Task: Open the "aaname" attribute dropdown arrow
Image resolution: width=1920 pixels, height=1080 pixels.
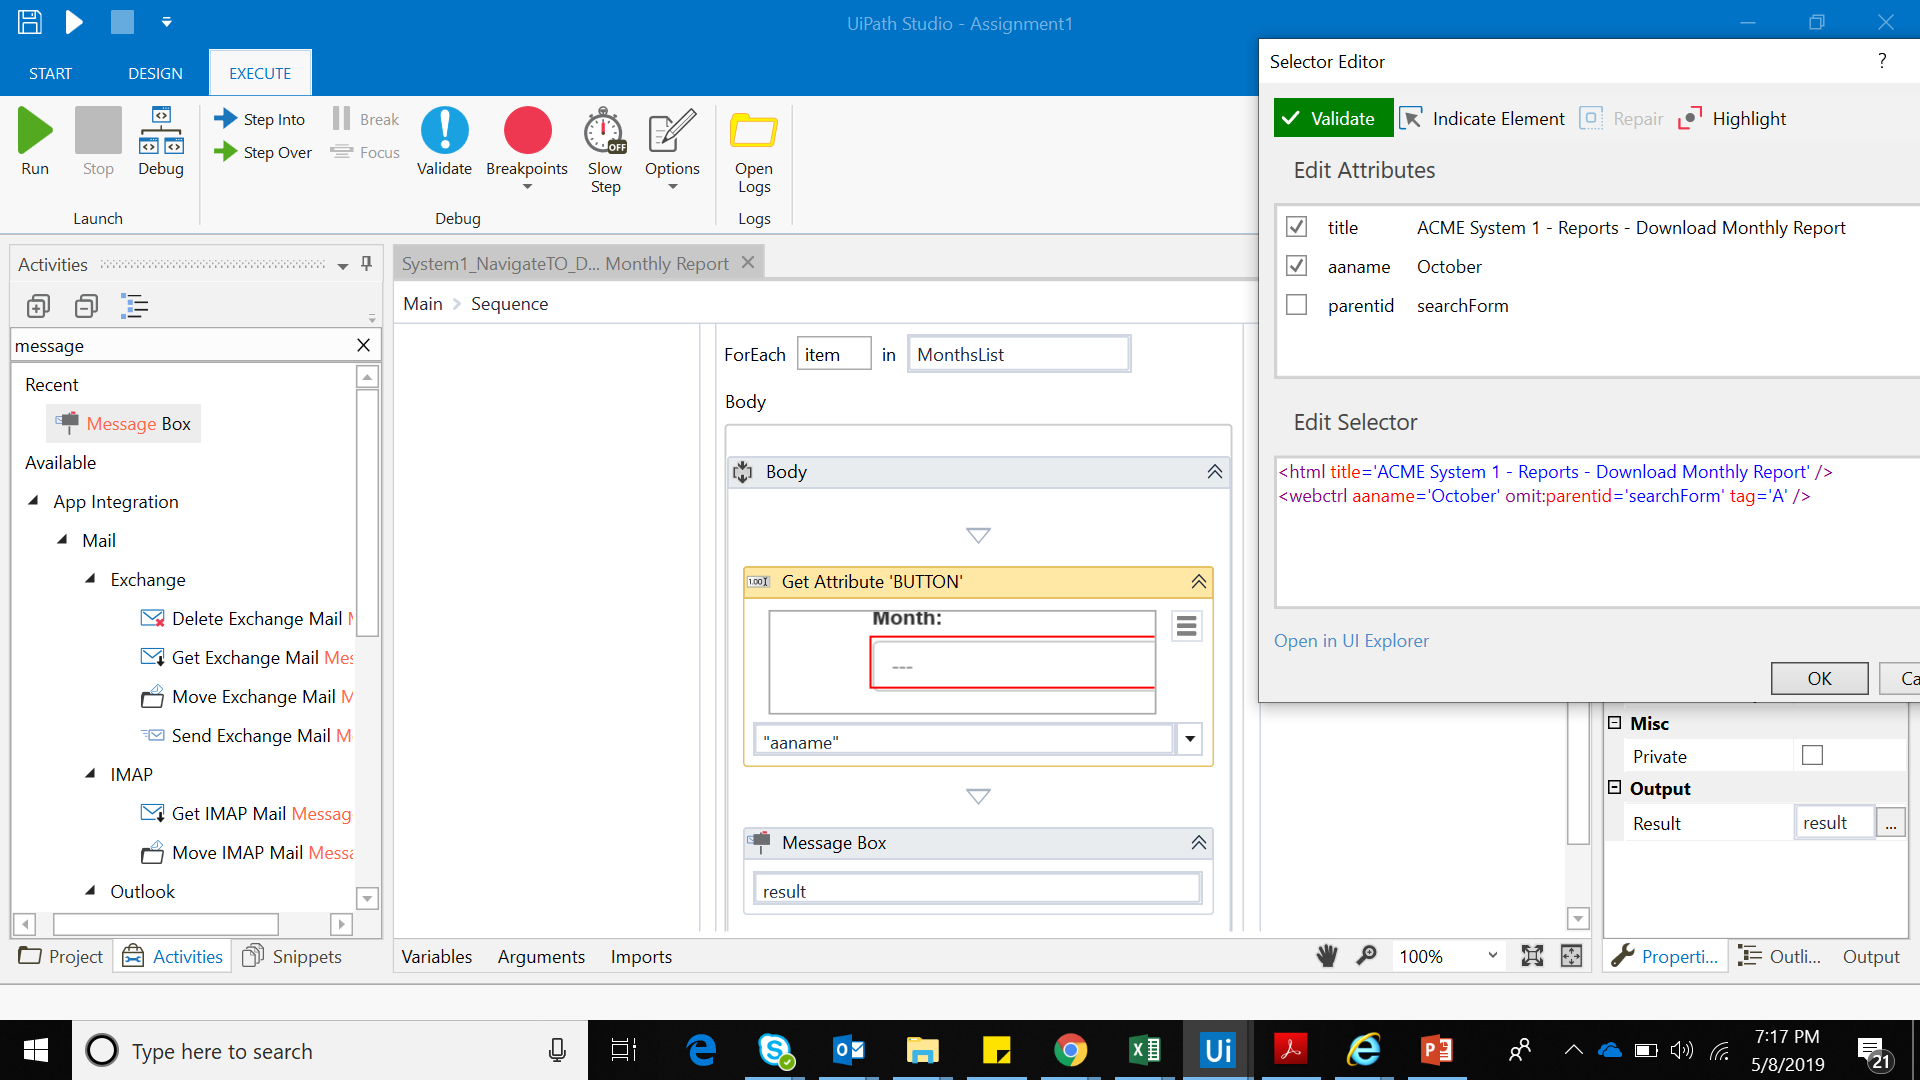Action: [1189, 740]
